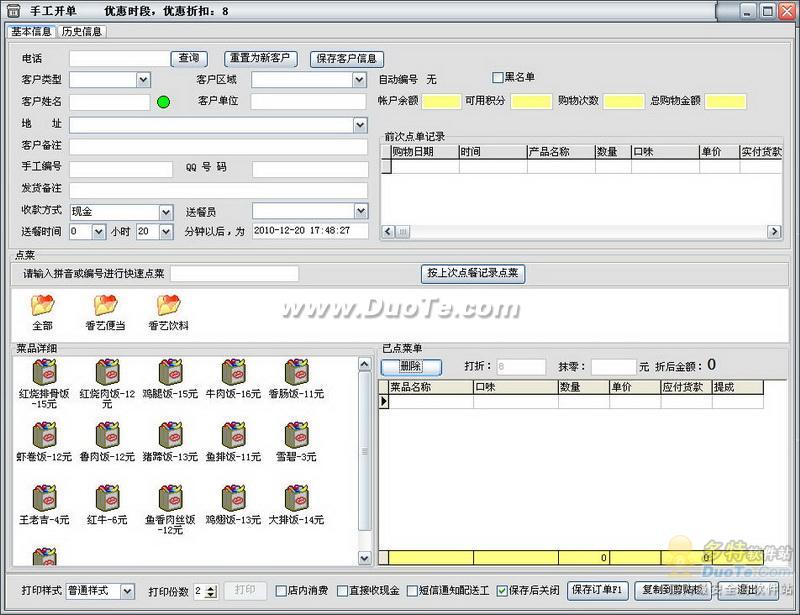Click the 电话 input field
Screen dimensions: 800x615
click(119, 59)
